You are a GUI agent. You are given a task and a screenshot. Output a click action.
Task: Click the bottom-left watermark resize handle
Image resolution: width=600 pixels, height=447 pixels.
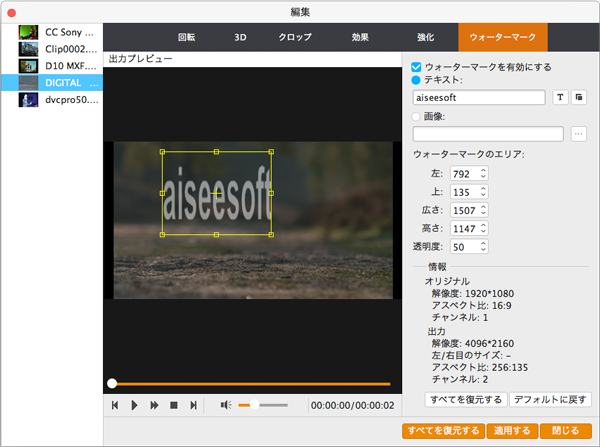pos(162,234)
